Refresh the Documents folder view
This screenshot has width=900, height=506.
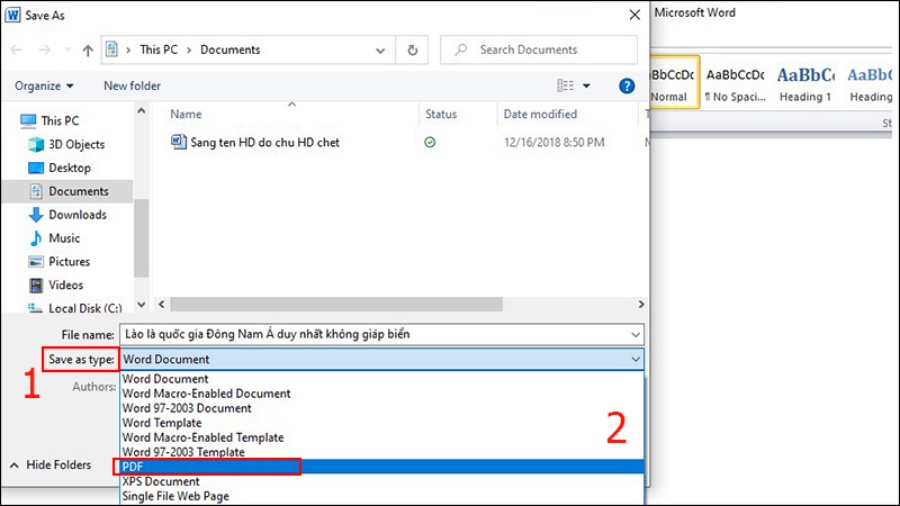[412, 50]
